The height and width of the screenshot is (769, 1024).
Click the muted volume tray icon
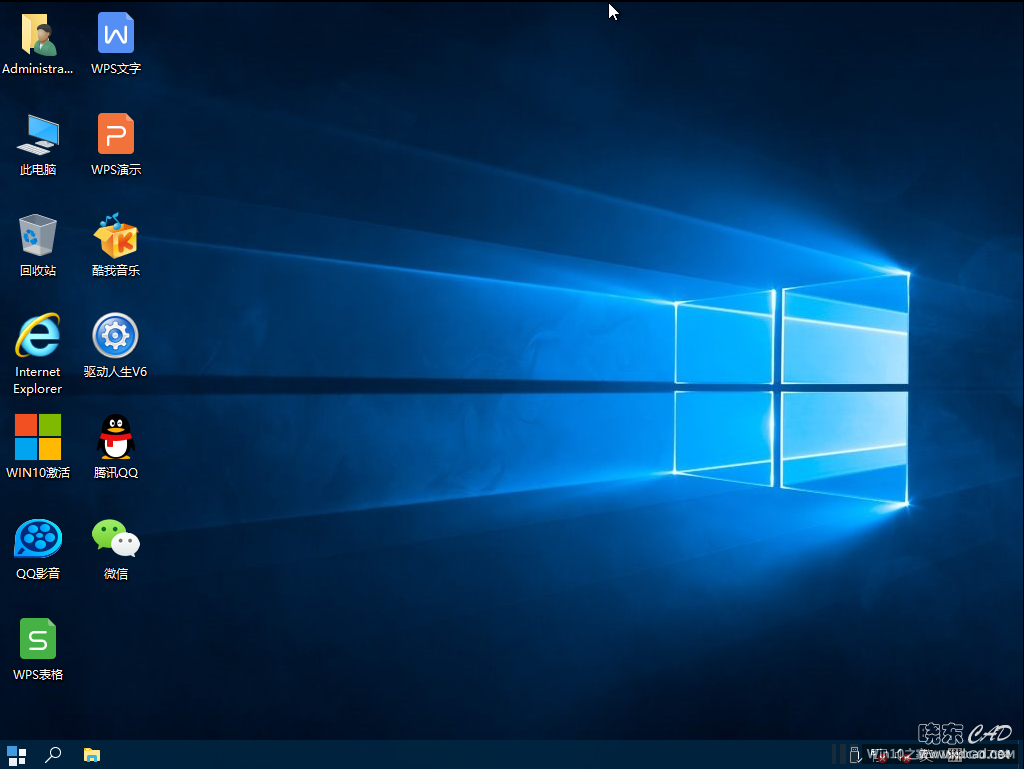click(903, 755)
